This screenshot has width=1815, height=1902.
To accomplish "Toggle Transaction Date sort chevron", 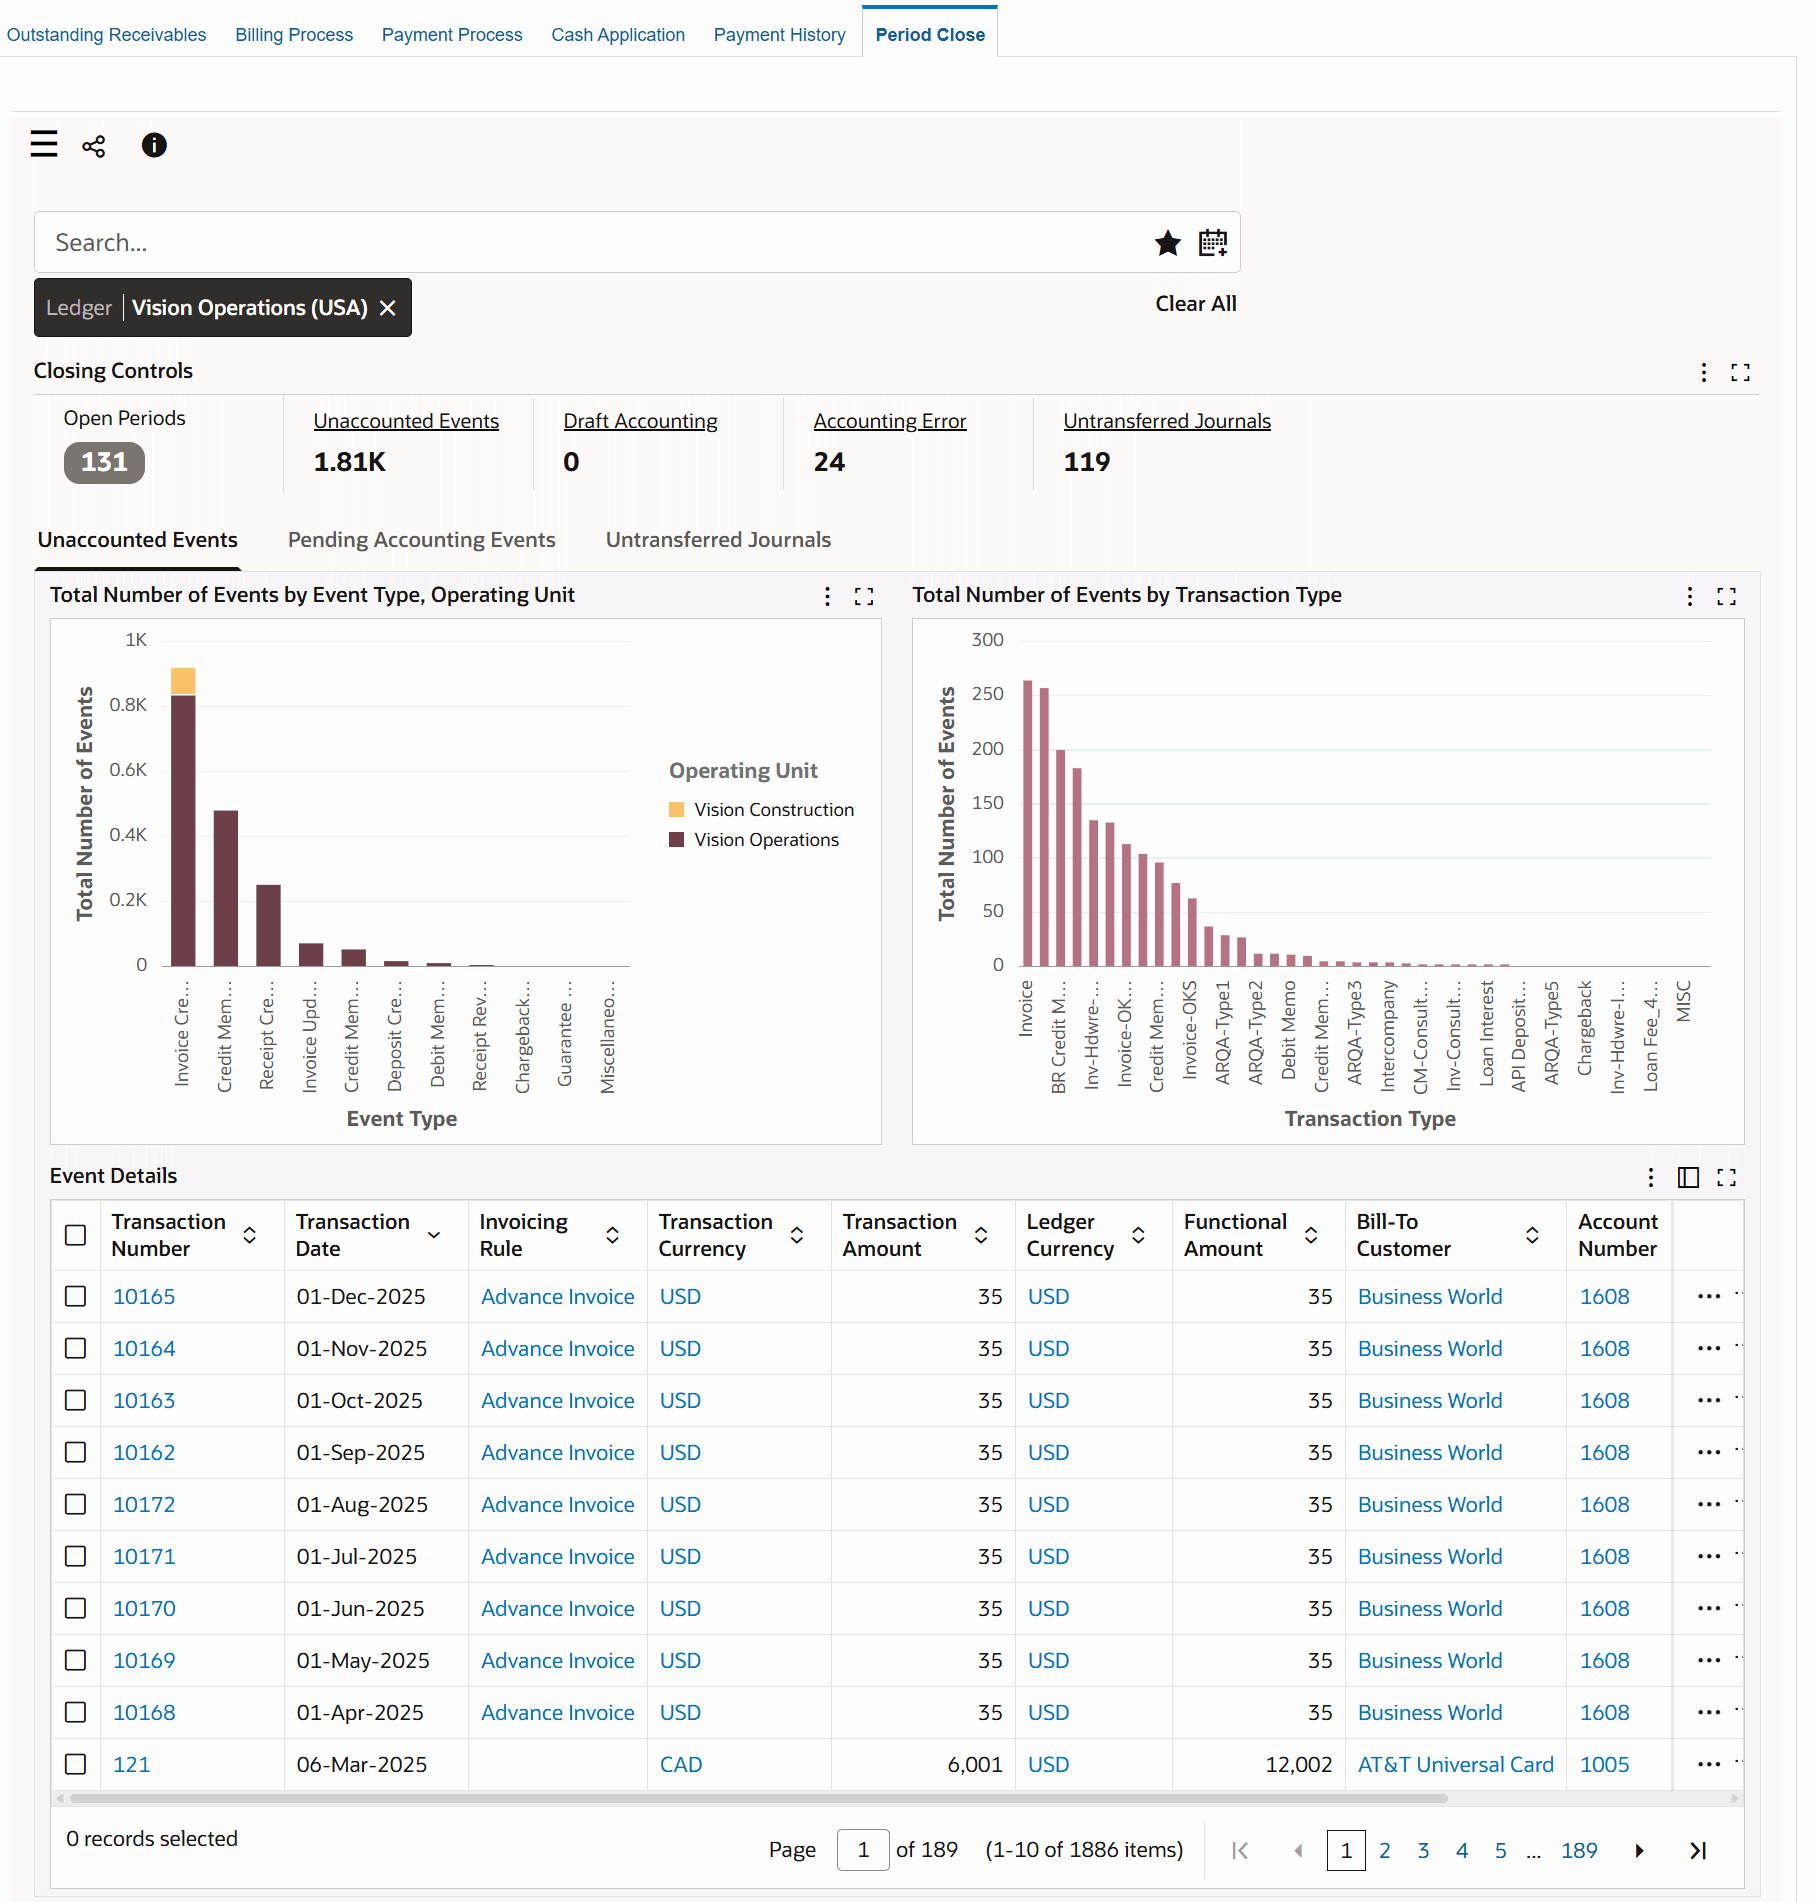I will 434,1236.
